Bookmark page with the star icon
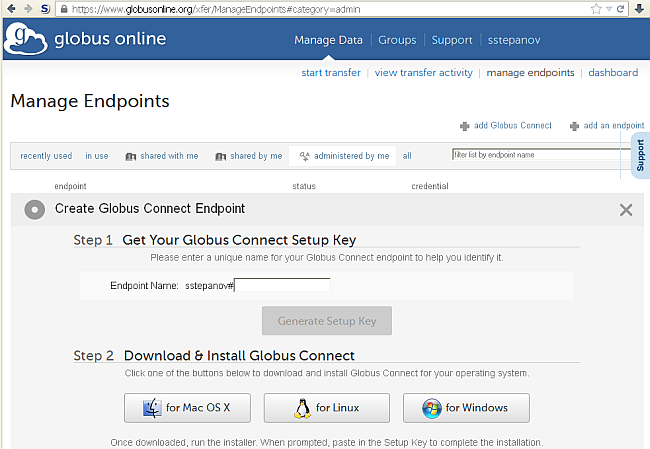The width and height of the screenshot is (650, 449). point(596,9)
